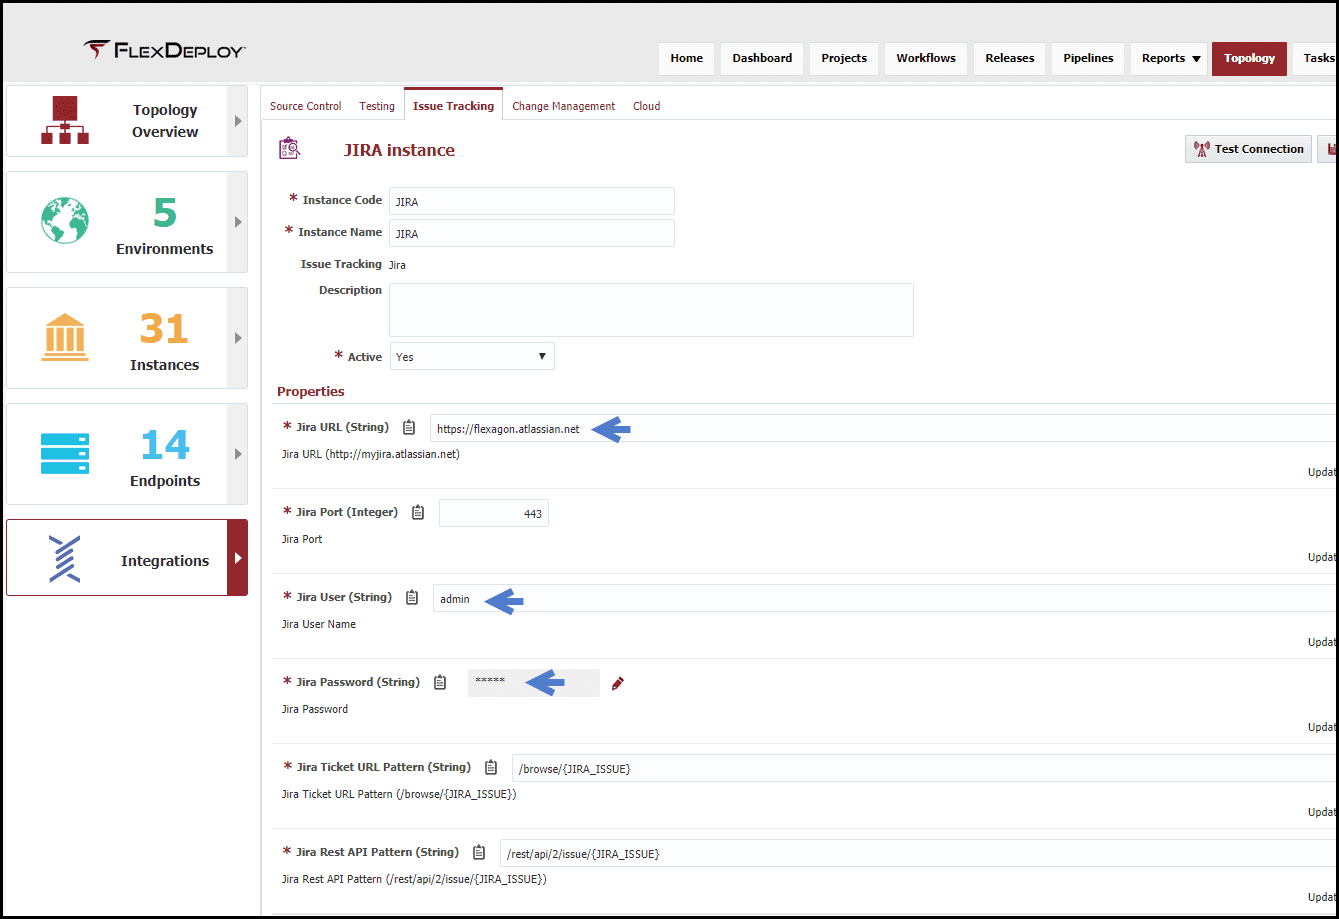Select the Issue Tracking tab
1339x919 pixels.
click(x=454, y=105)
